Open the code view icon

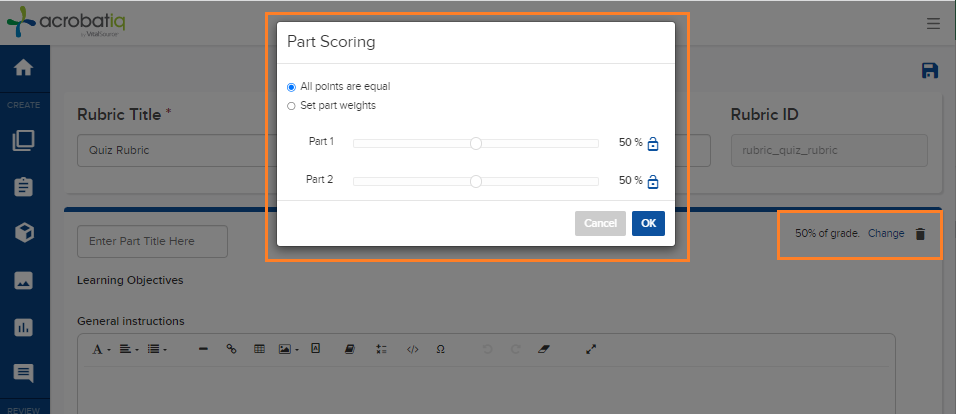(413, 349)
